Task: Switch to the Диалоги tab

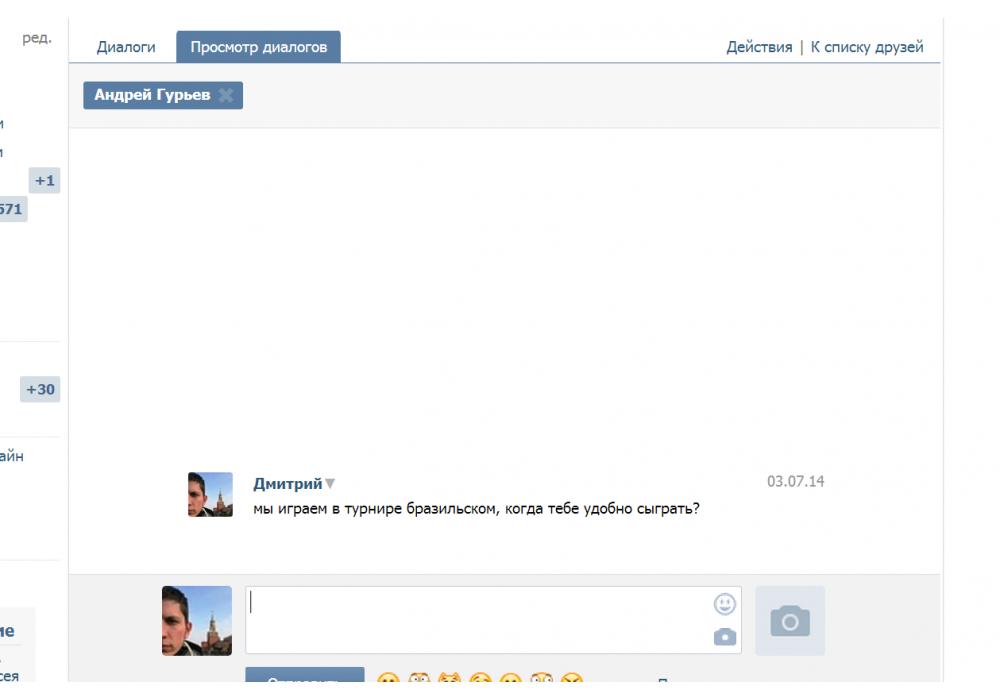Action: pyautogui.click(x=126, y=47)
